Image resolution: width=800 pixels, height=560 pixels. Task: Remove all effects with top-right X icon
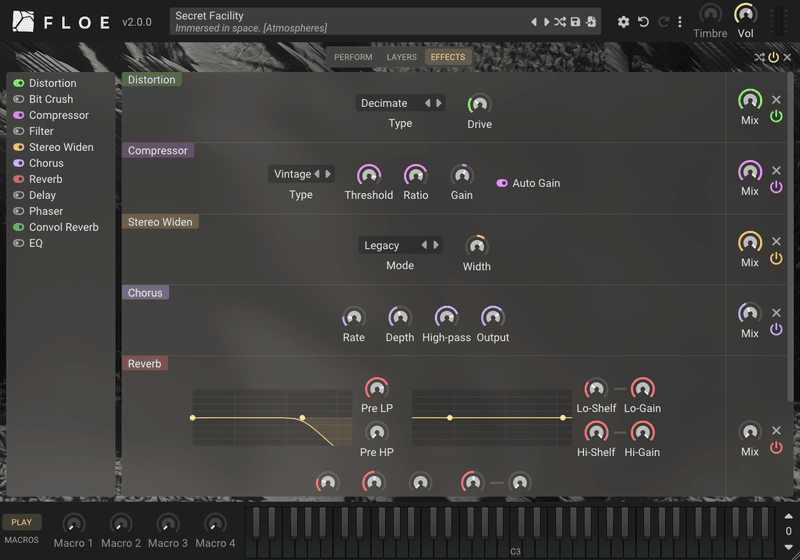[x=787, y=57]
